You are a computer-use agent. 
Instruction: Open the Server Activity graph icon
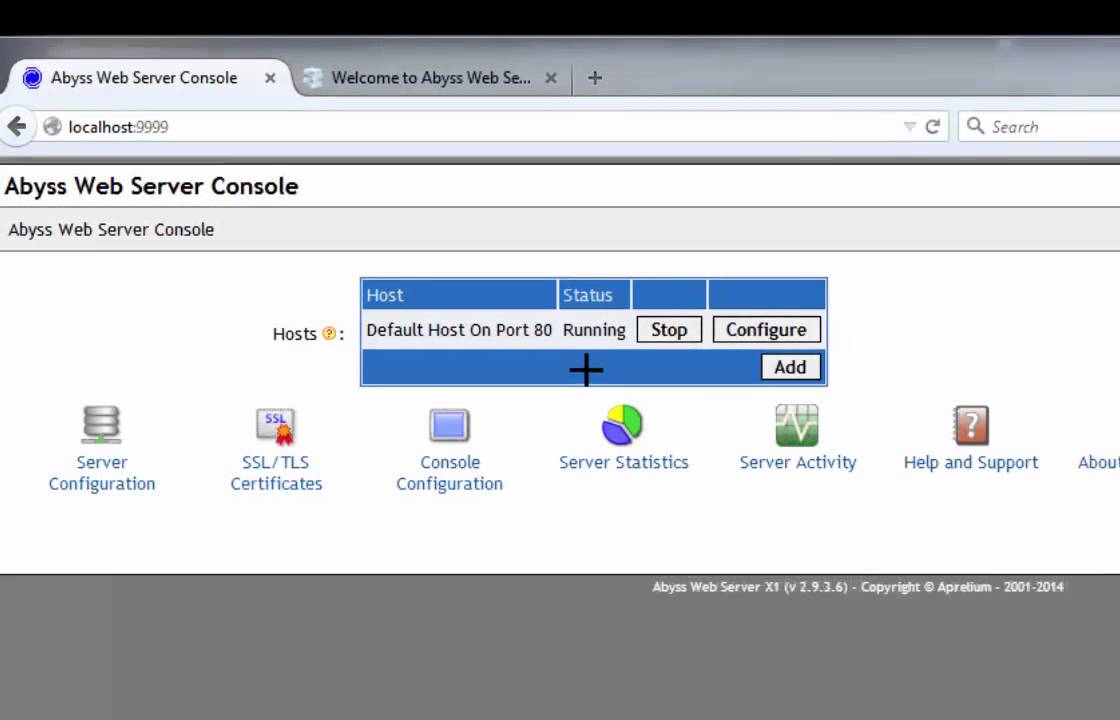click(x=797, y=425)
